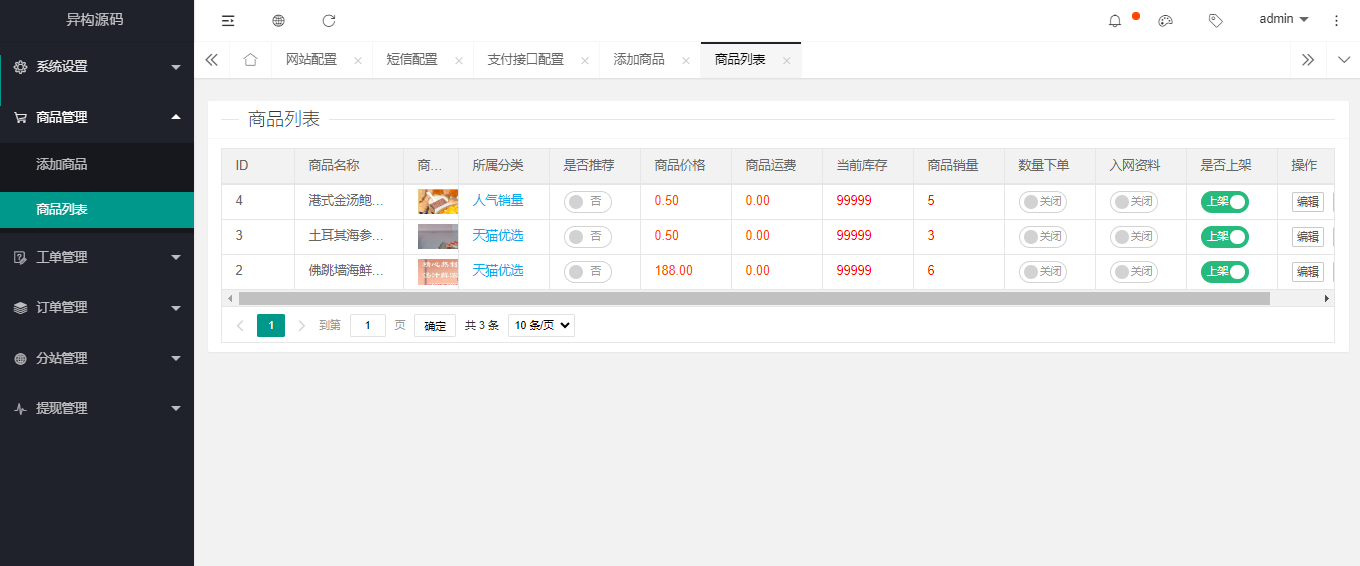
Task: Click the page number input field
Action: tap(367, 325)
